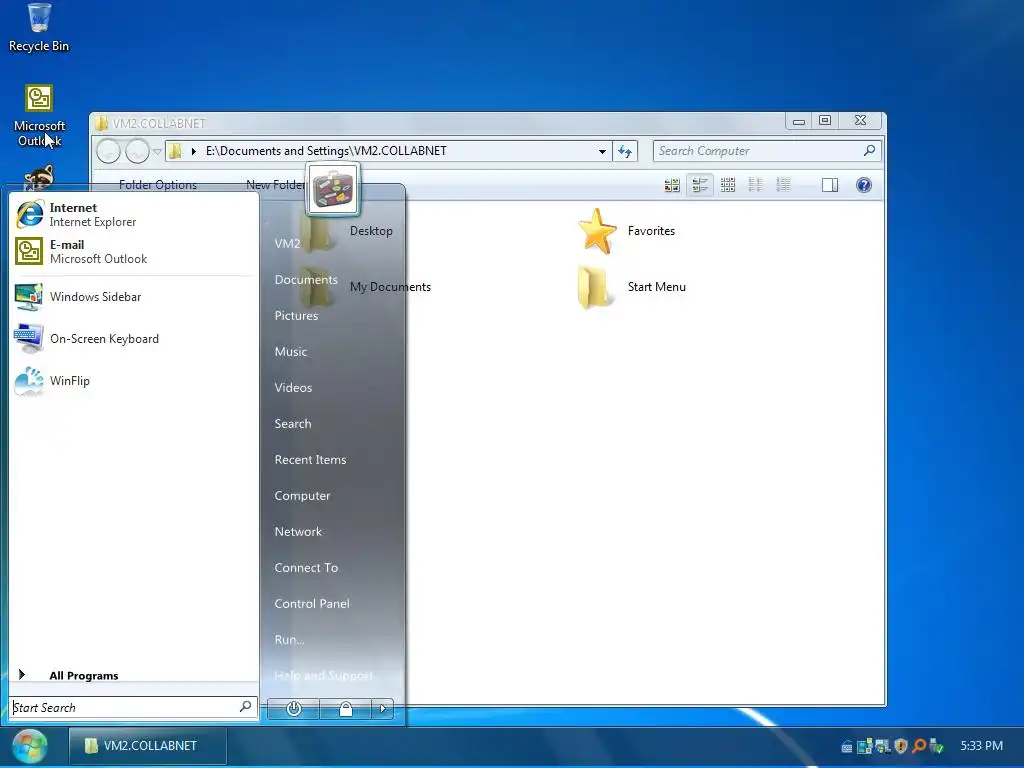The height and width of the screenshot is (768, 1024).
Task: Go forward in the Explorer window
Action: coord(137,152)
